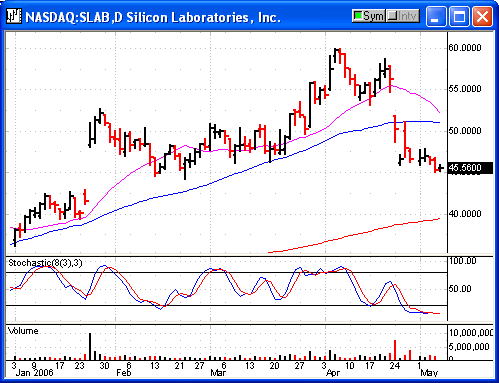Click the tall red volume bar near April 24
Screen dimensions: 499x383
tap(395, 350)
